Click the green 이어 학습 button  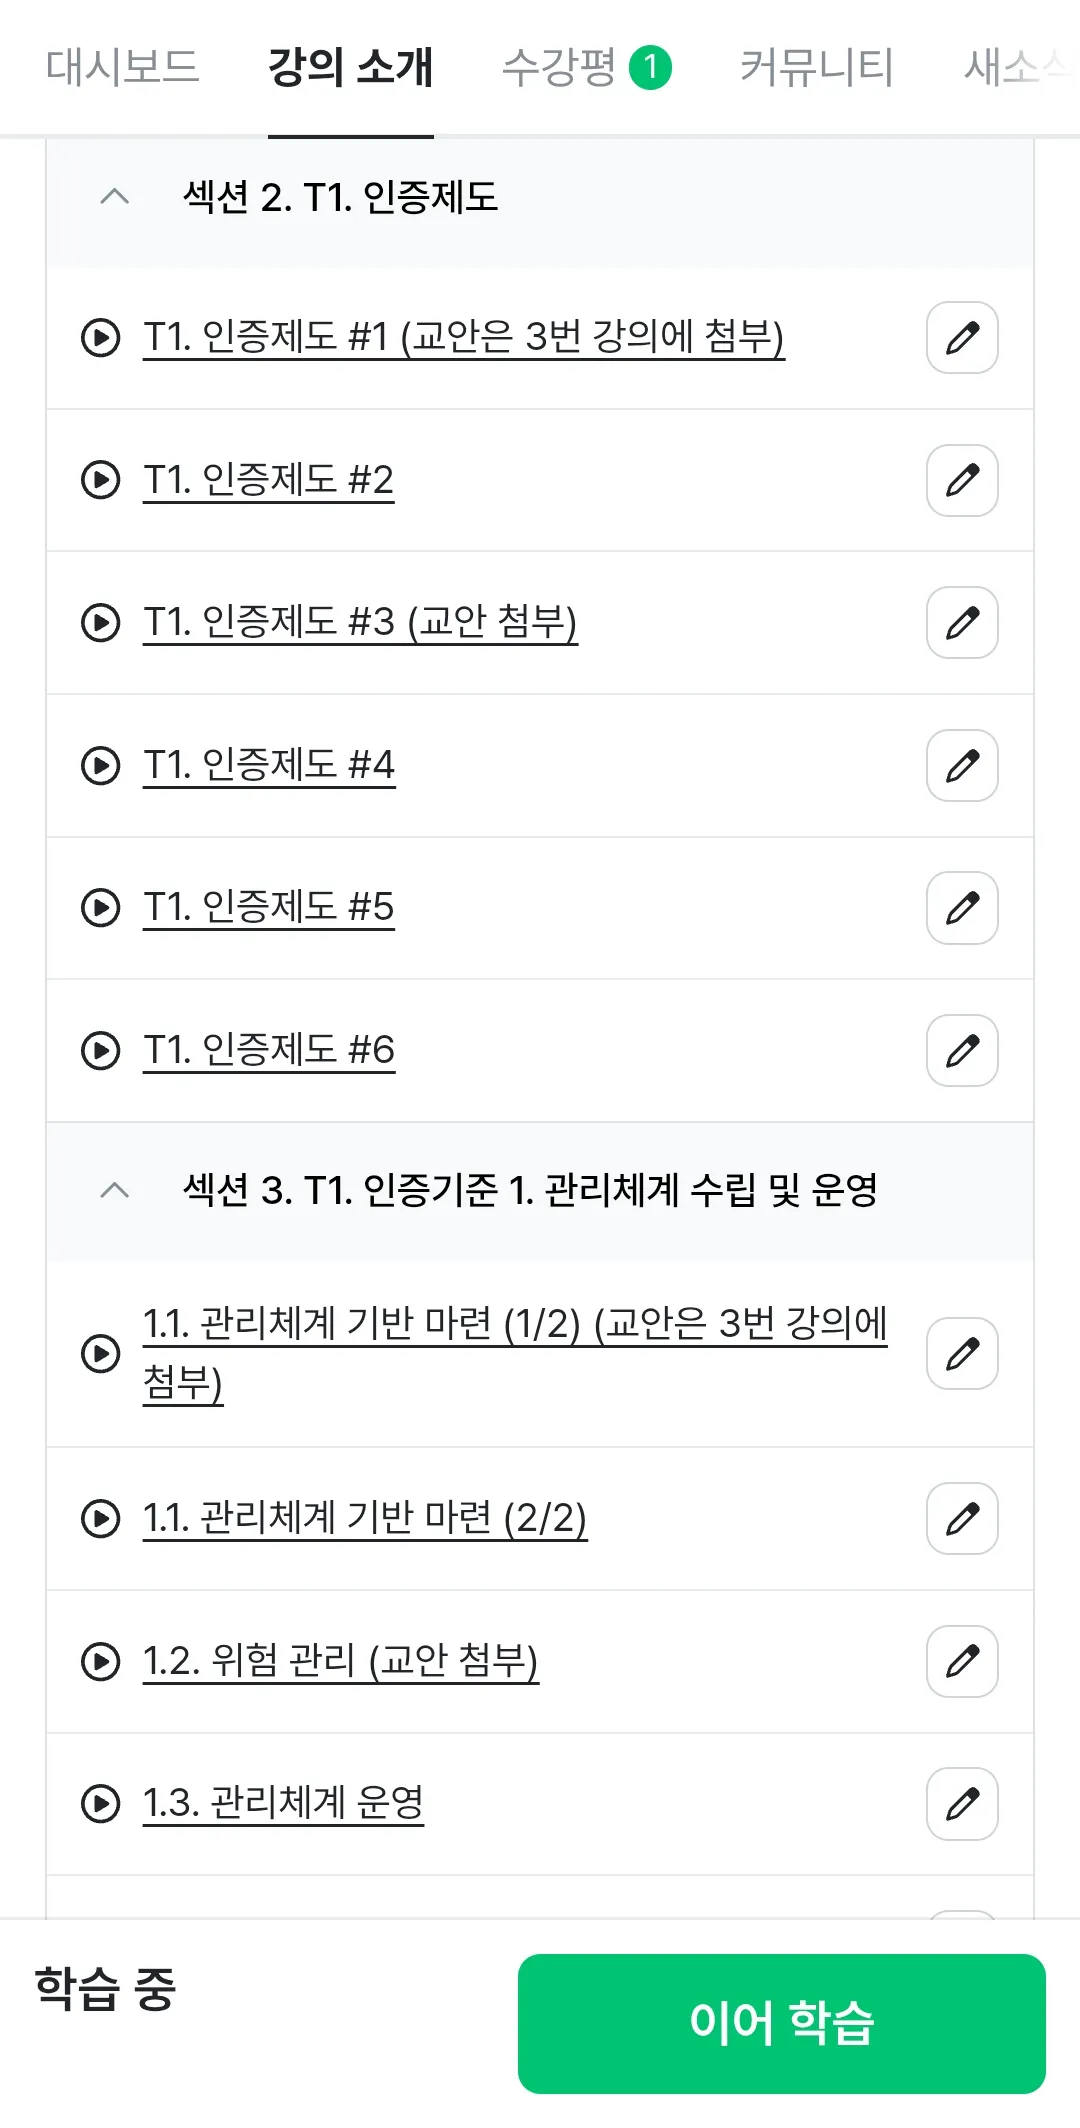[x=782, y=2024]
